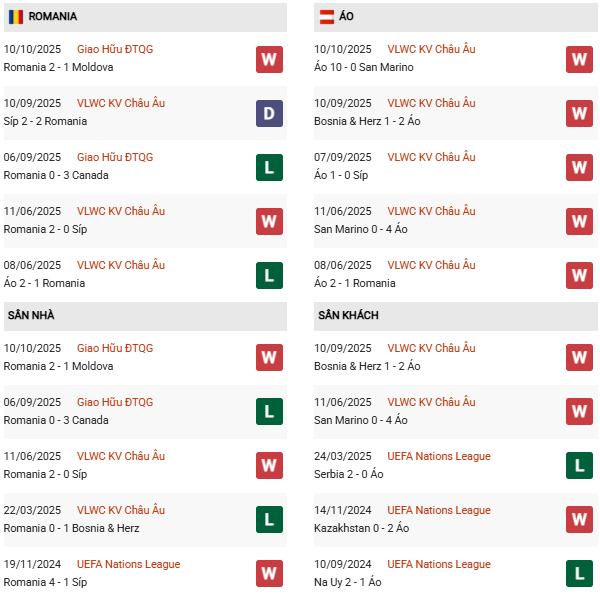Click W badge beside Áo 1 - 0 Síp
Image resolution: width=600 pixels, height=594 pixels.
pyautogui.click(x=579, y=167)
